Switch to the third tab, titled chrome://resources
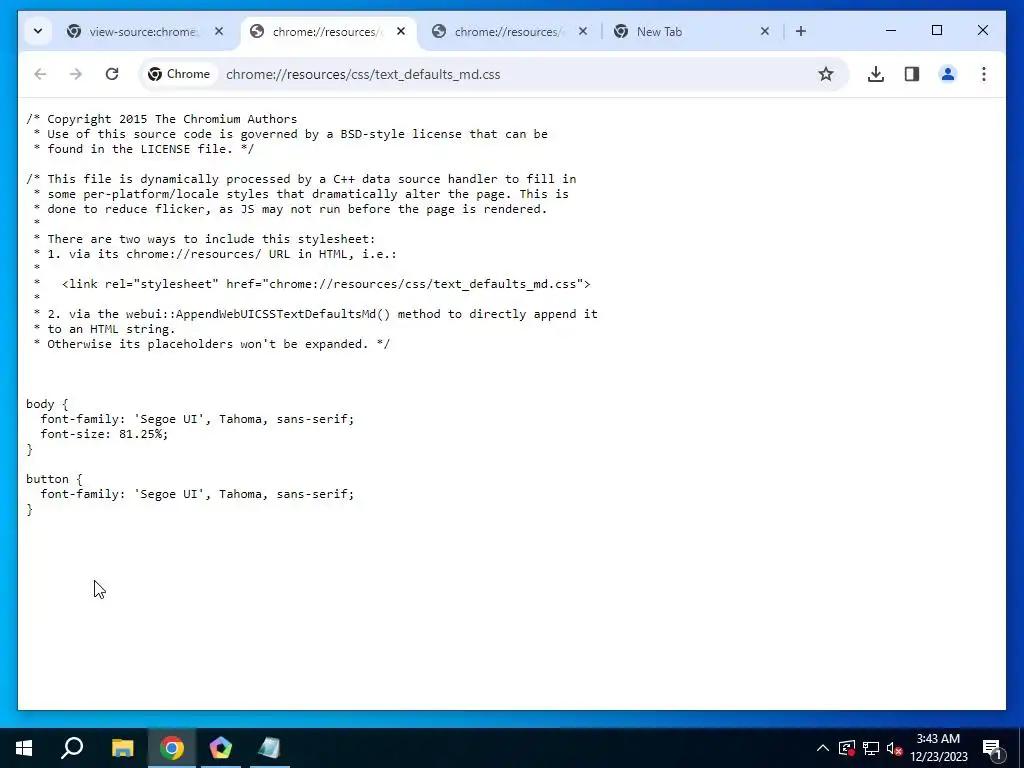Screen dimensions: 1024x768 coord(509,31)
